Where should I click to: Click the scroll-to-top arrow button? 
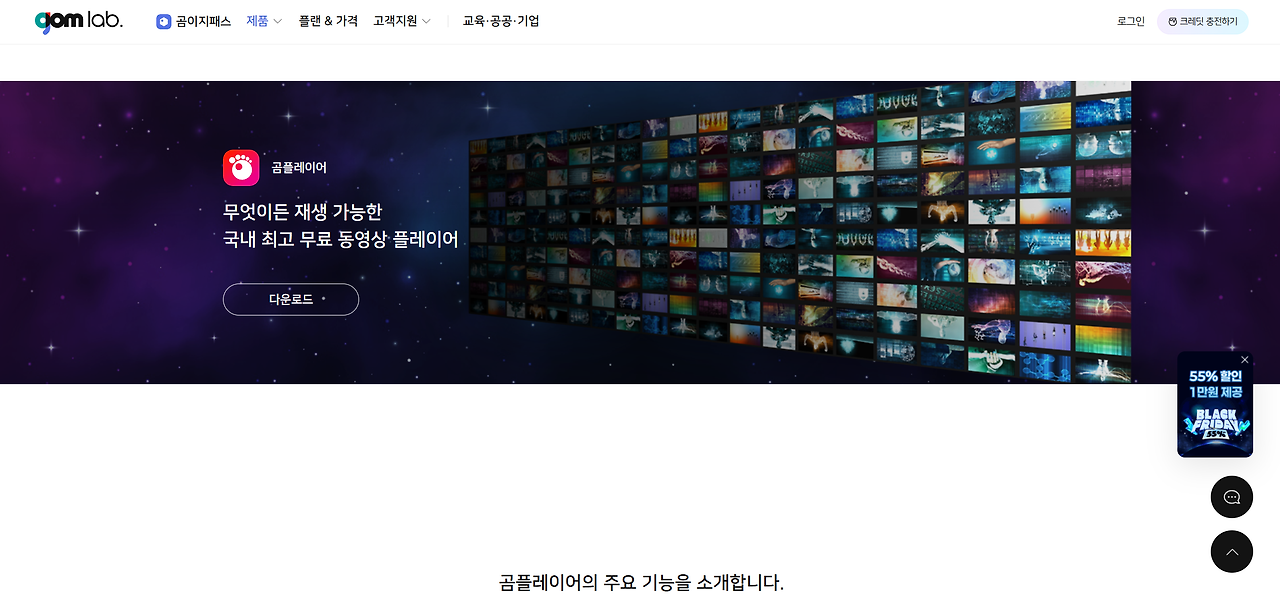[1232, 552]
